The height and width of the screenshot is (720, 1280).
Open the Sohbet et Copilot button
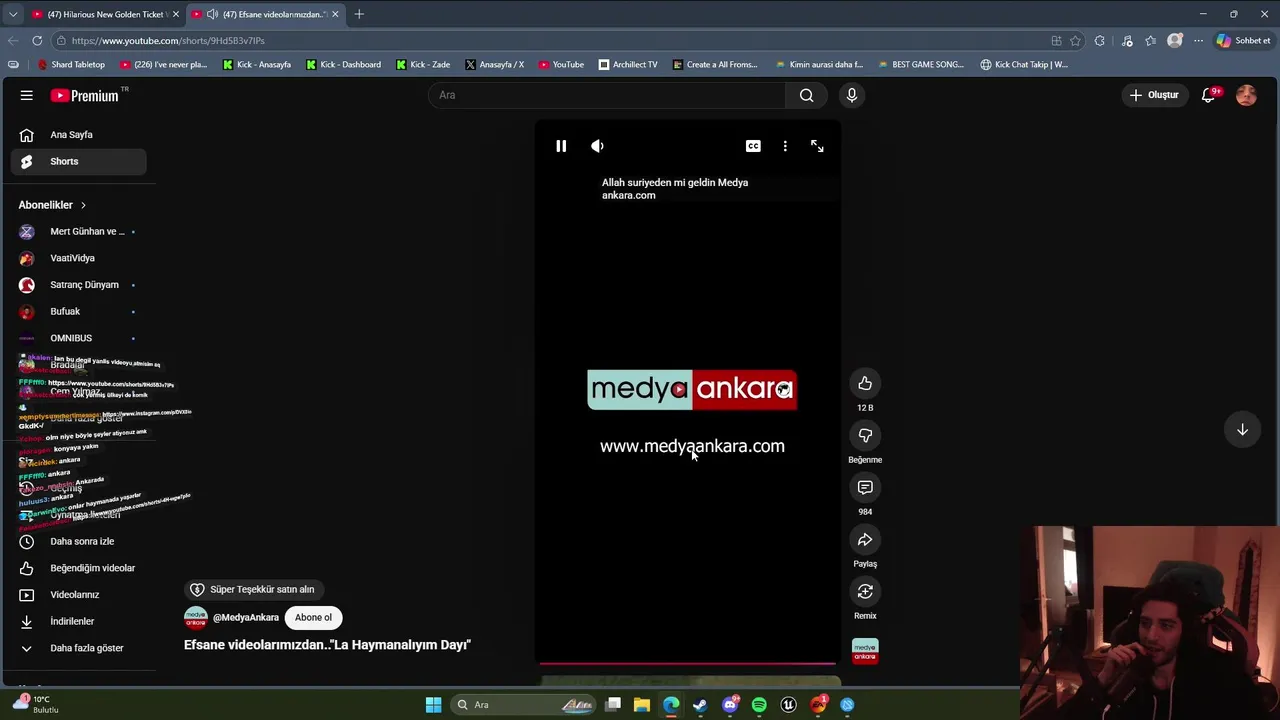pos(1243,41)
